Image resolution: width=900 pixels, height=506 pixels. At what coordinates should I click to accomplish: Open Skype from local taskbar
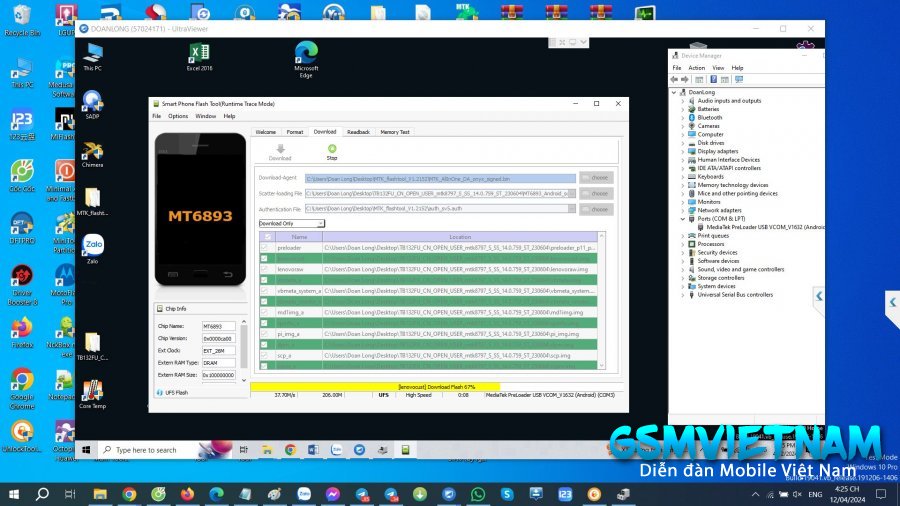[507, 494]
